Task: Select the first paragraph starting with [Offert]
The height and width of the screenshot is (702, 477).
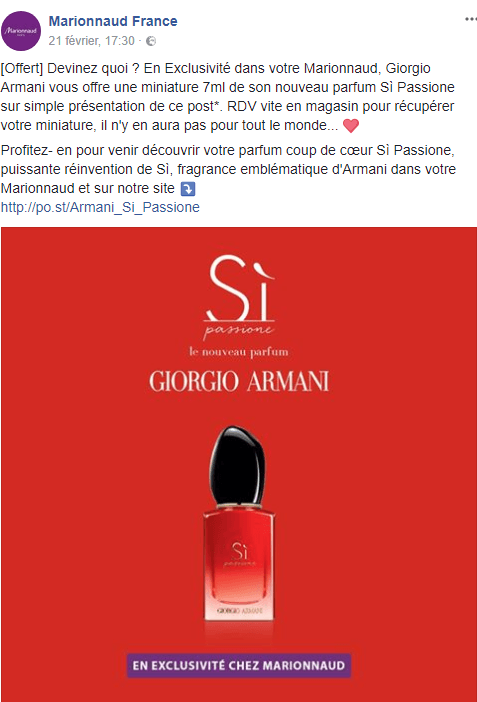Action: click(x=228, y=97)
